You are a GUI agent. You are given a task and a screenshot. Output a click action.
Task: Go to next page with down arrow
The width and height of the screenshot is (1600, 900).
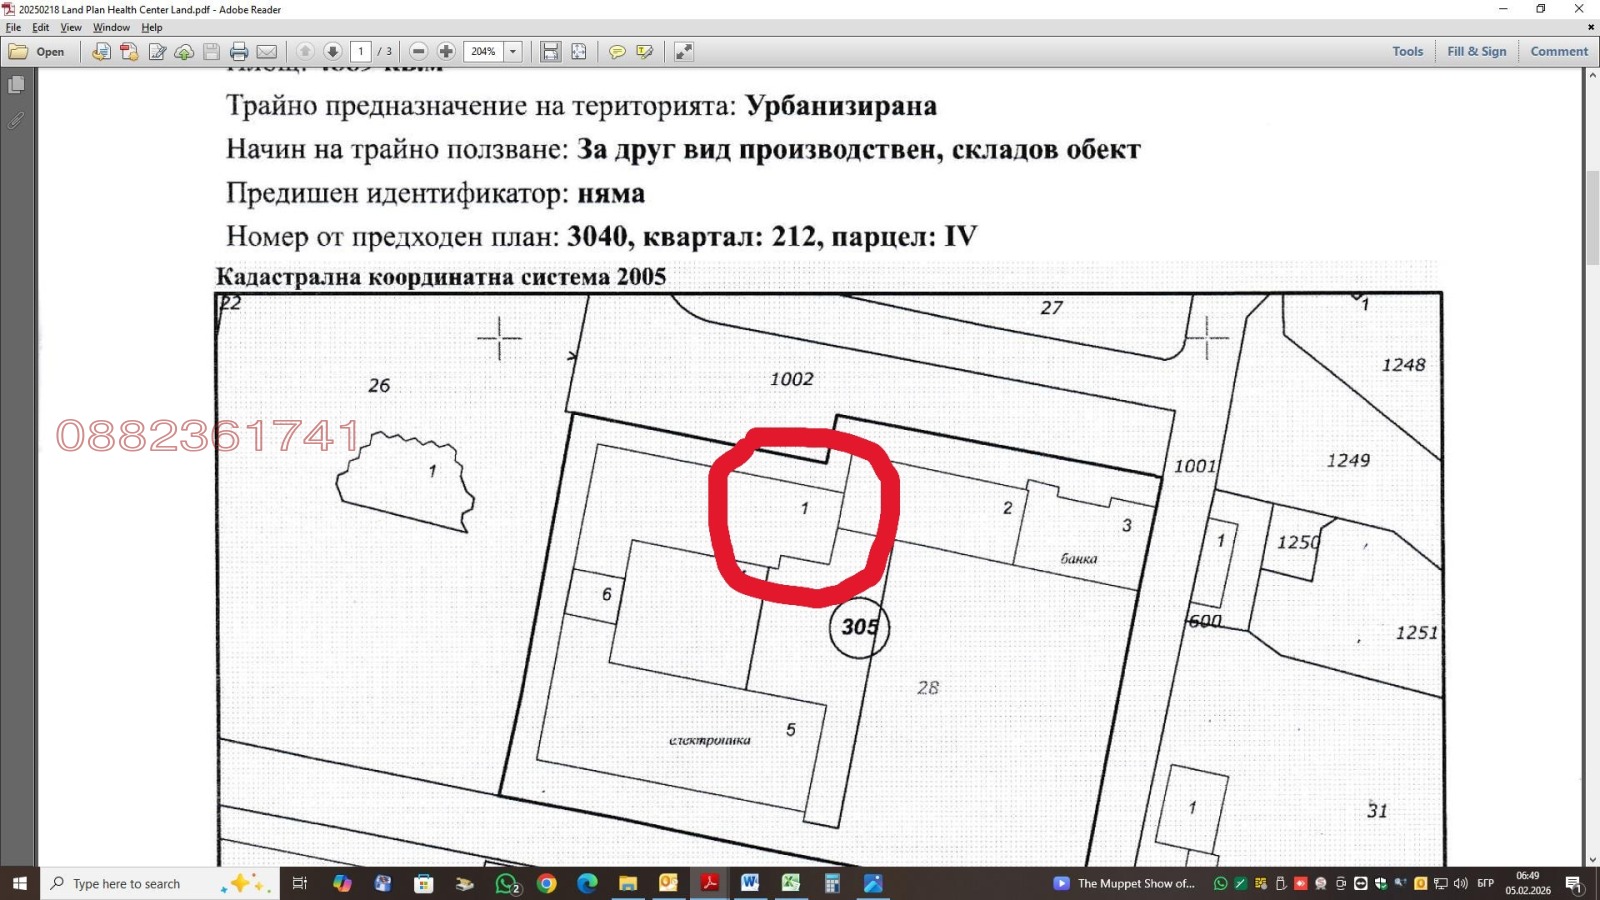333,52
